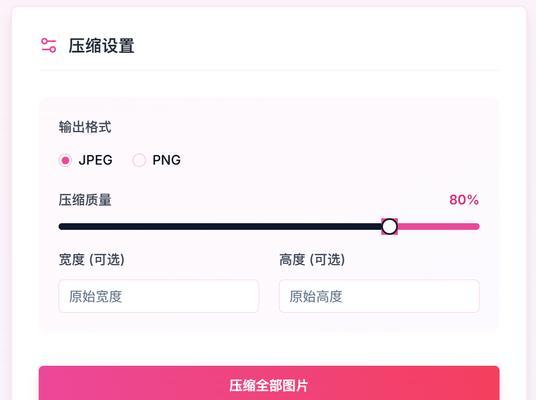Viewport: 536px width, 400px height.
Task: Click the 宽度 (可选) label
Action: (x=91, y=259)
